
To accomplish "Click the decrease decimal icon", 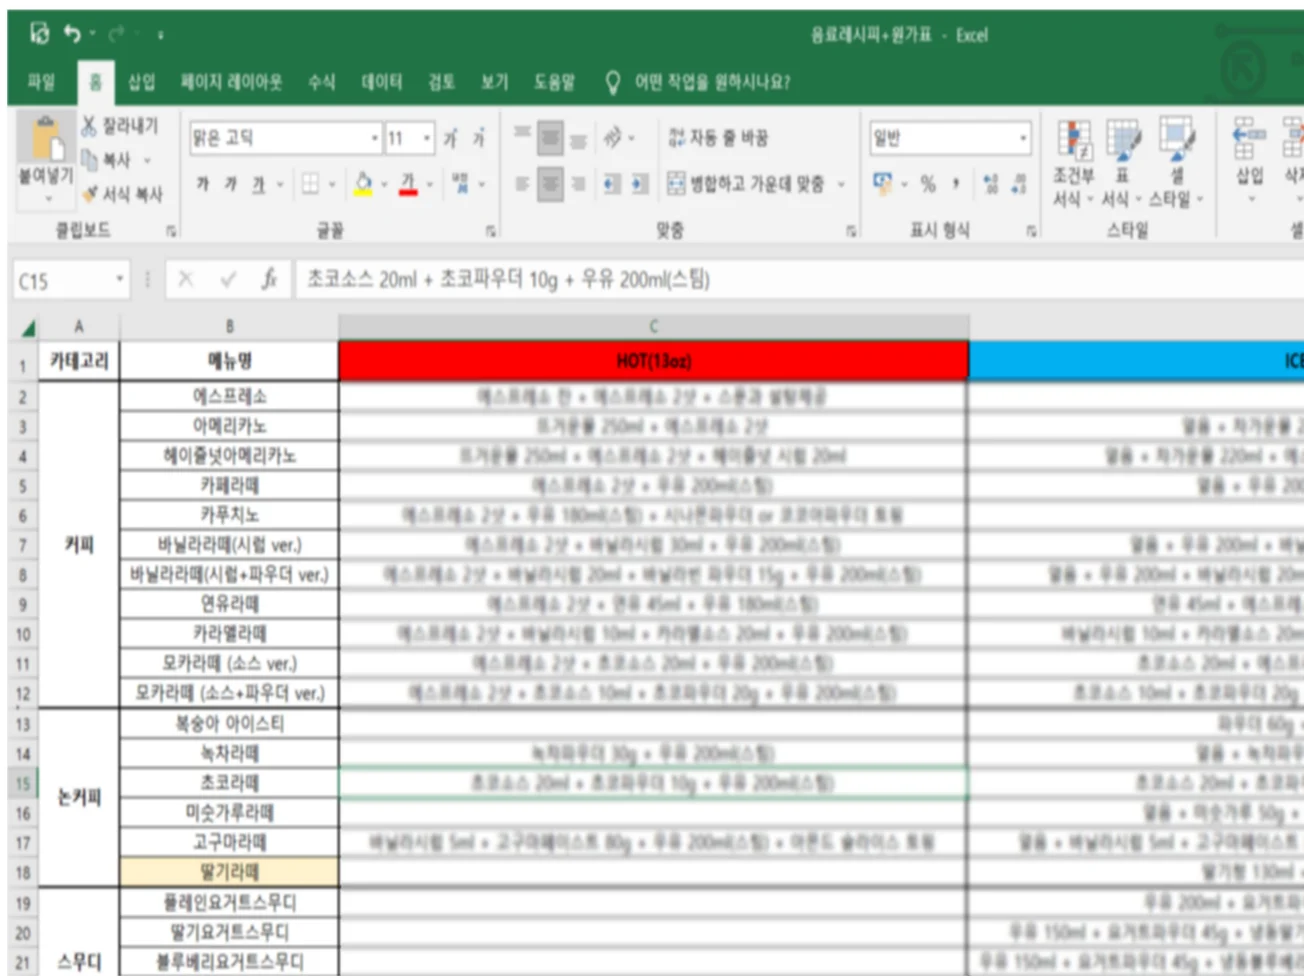I will pos(1019,184).
